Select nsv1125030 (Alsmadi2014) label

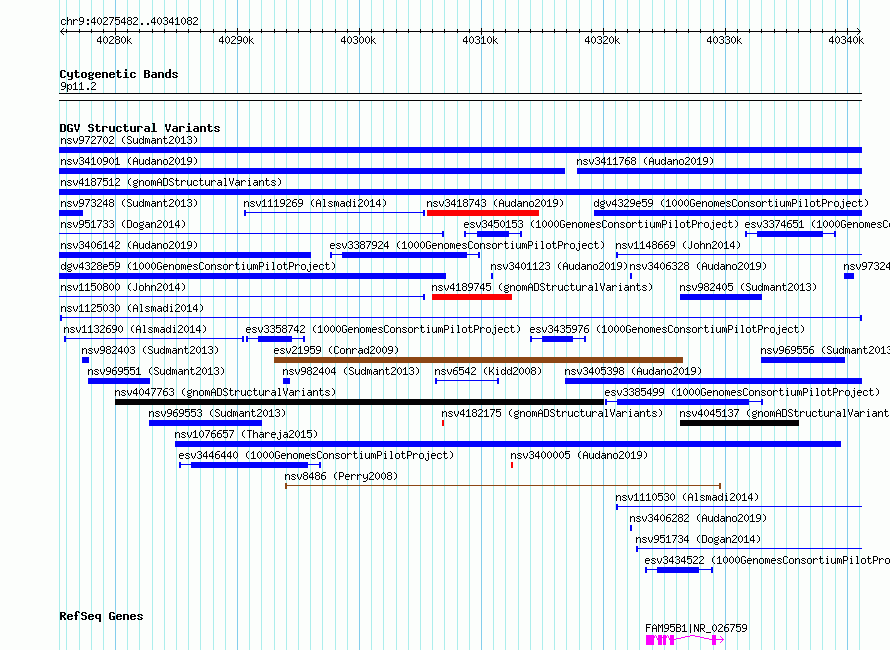click(x=132, y=308)
